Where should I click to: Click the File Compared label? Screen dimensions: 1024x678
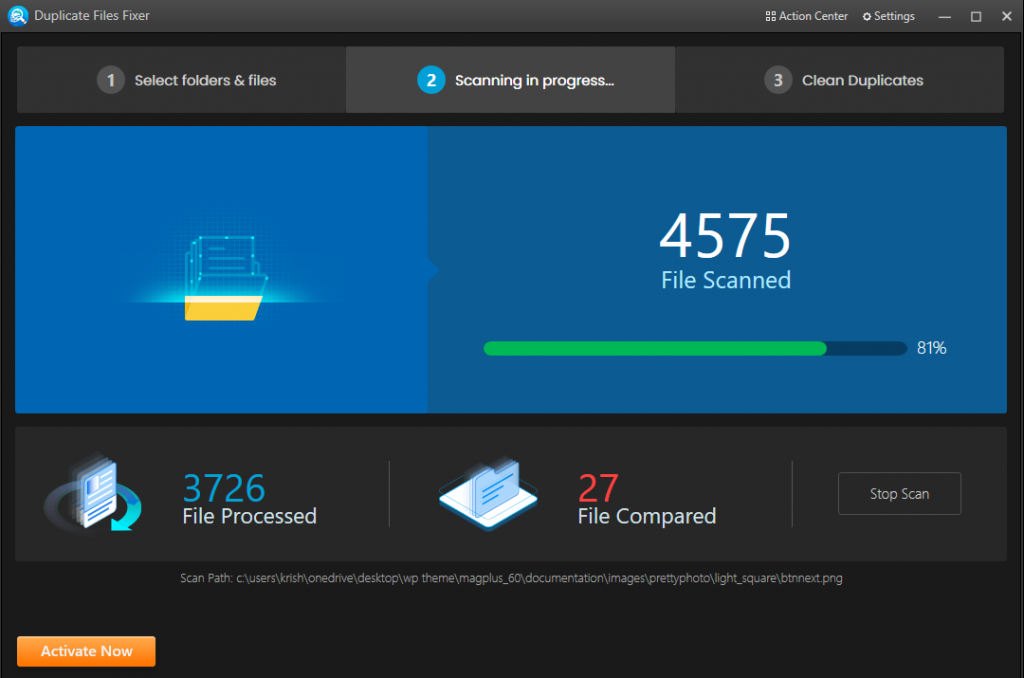(x=647, y=516)
